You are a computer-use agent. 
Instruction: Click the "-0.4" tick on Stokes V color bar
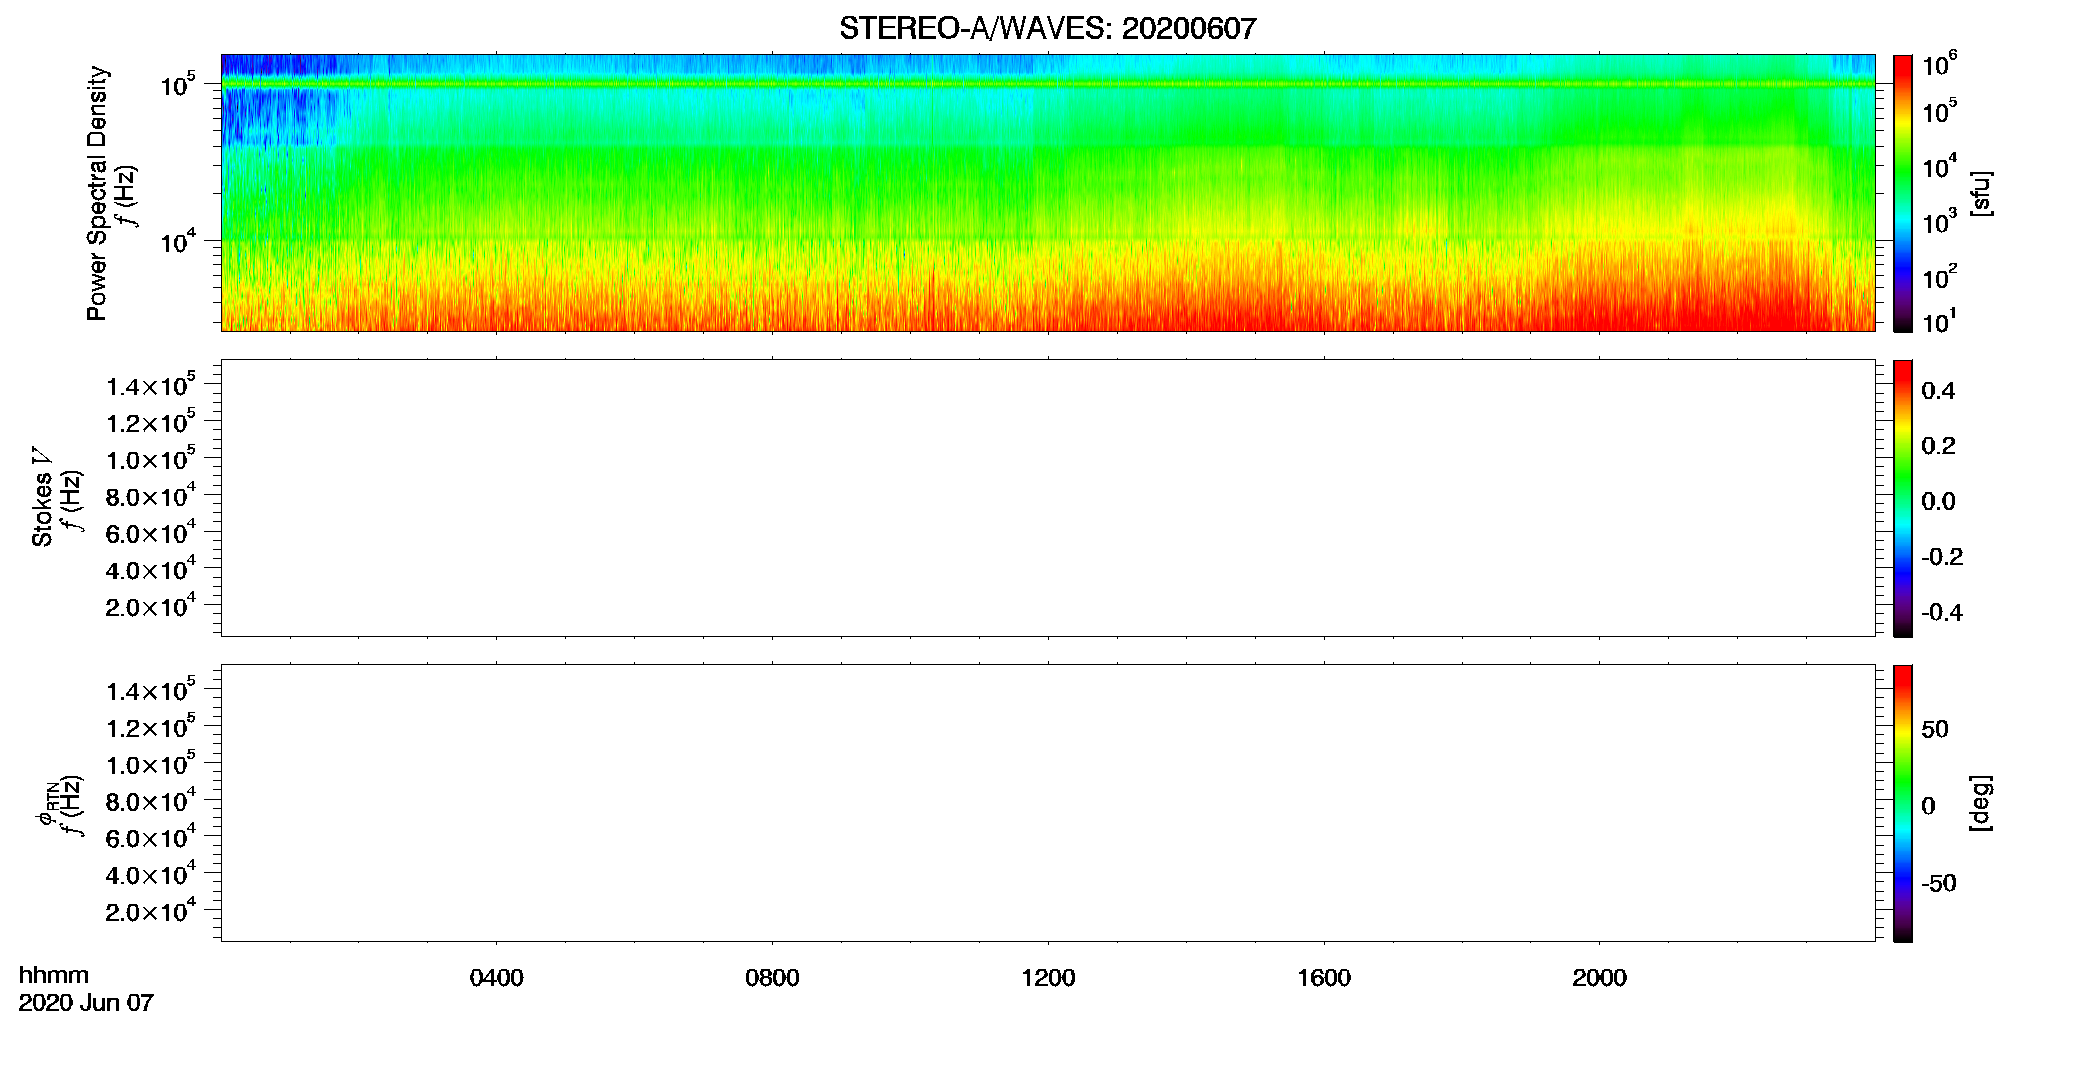coord(1942,613)
